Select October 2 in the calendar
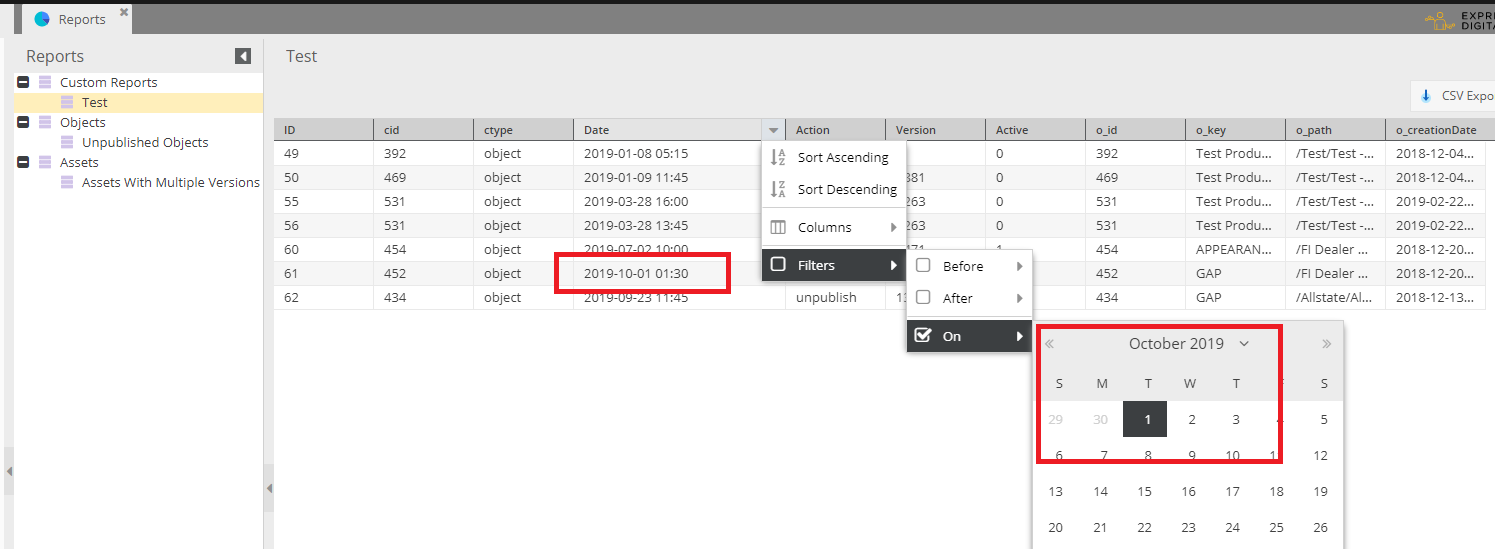1495x549 pixels. 1191,420
